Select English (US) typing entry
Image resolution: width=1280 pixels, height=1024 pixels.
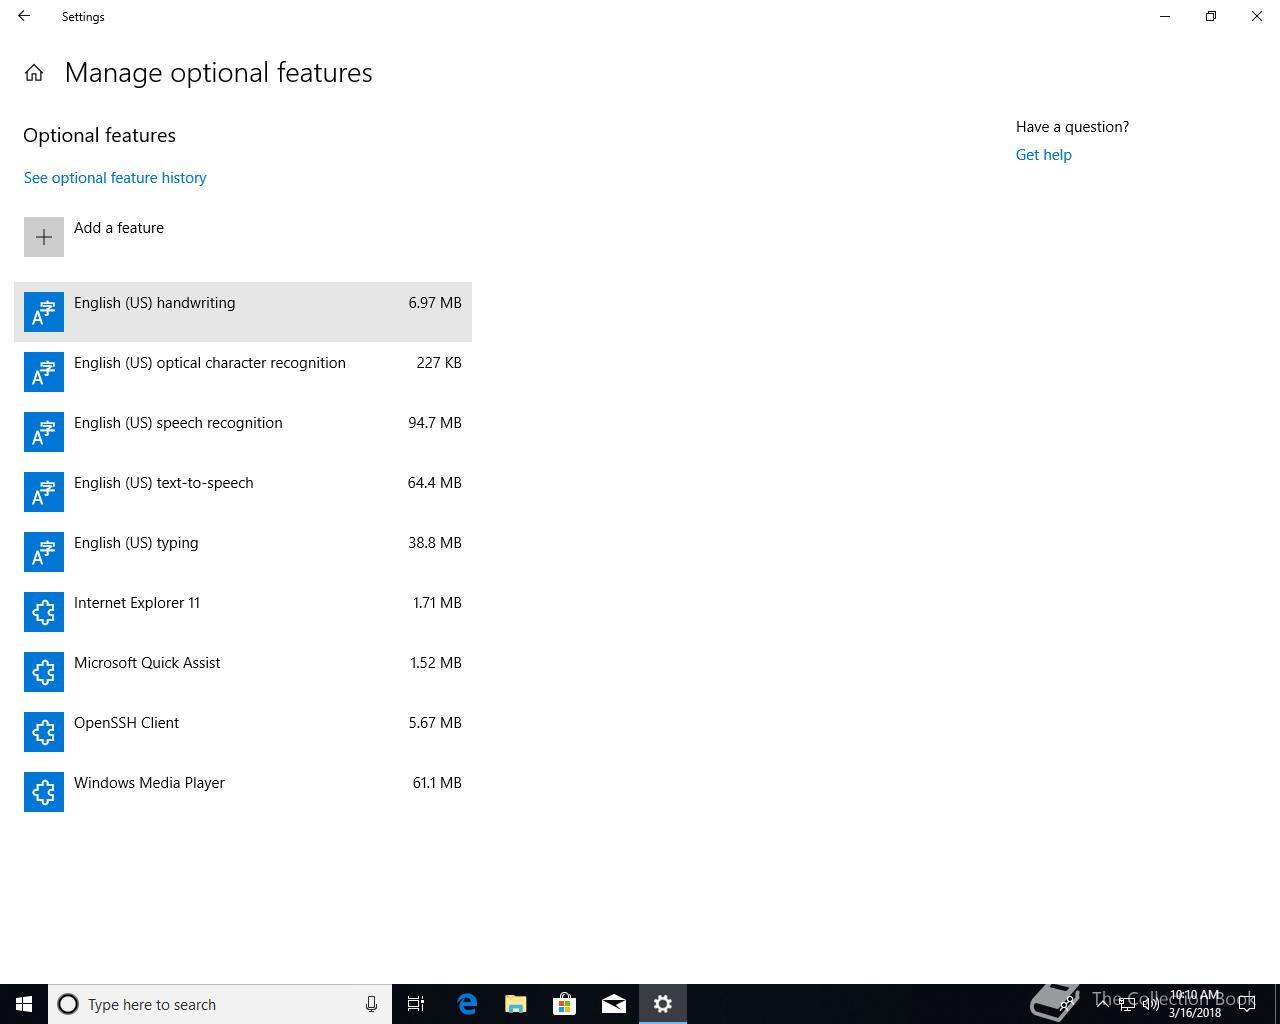(243, 552)
